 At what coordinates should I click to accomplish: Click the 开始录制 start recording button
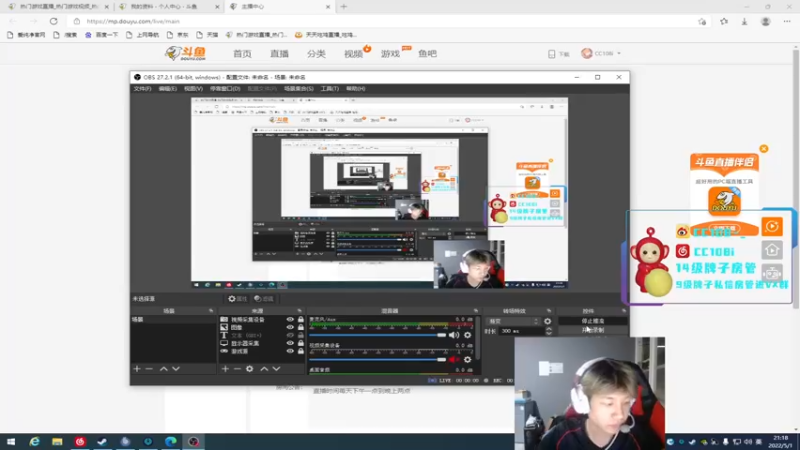[592, 330]
